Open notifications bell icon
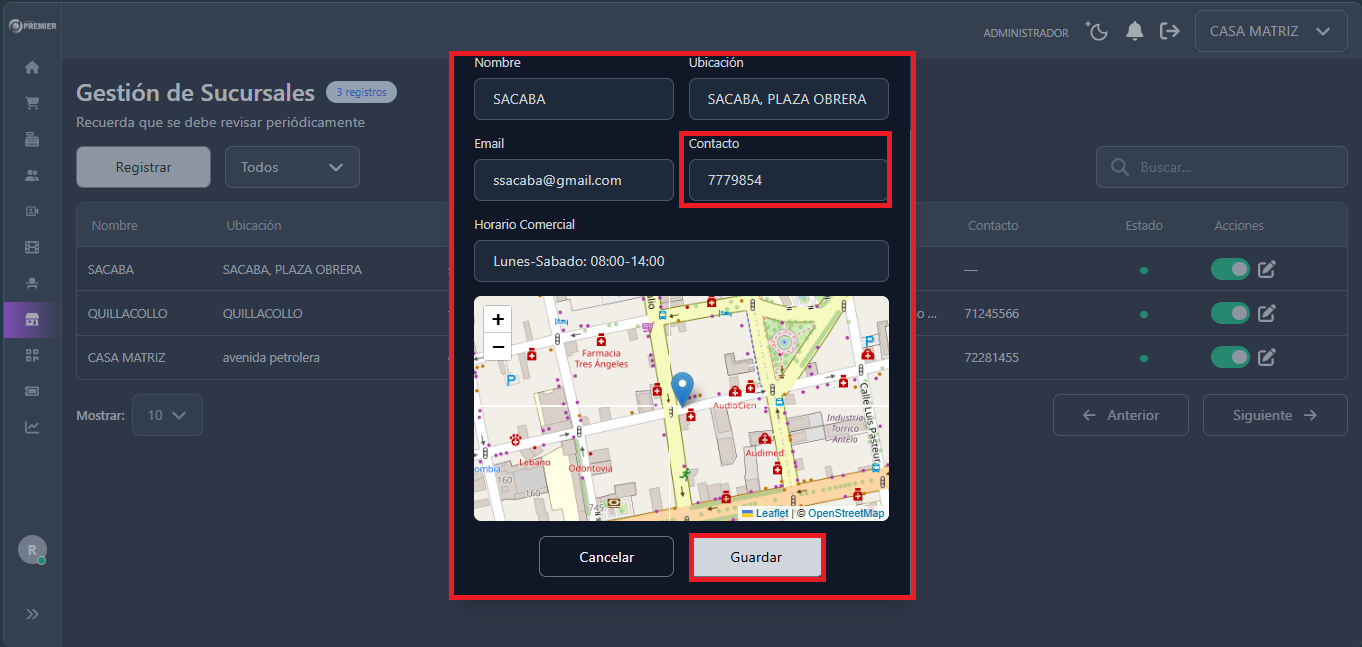 point(1134,31)
